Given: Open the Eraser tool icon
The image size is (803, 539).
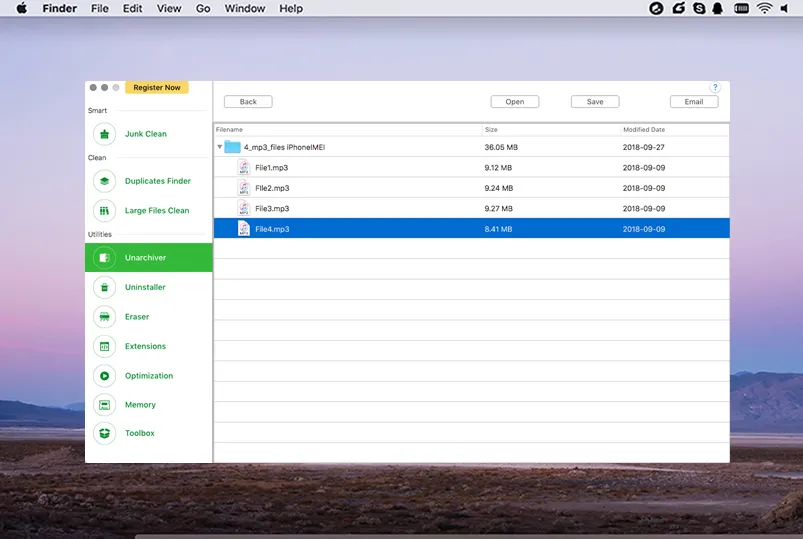Looking at the screenshot, I should 104,317.
